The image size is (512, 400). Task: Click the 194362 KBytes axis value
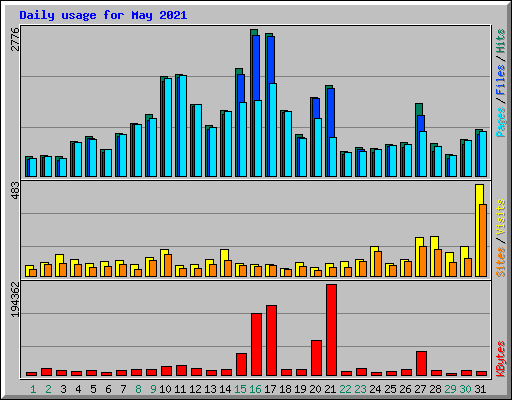[x=15, y=299]
